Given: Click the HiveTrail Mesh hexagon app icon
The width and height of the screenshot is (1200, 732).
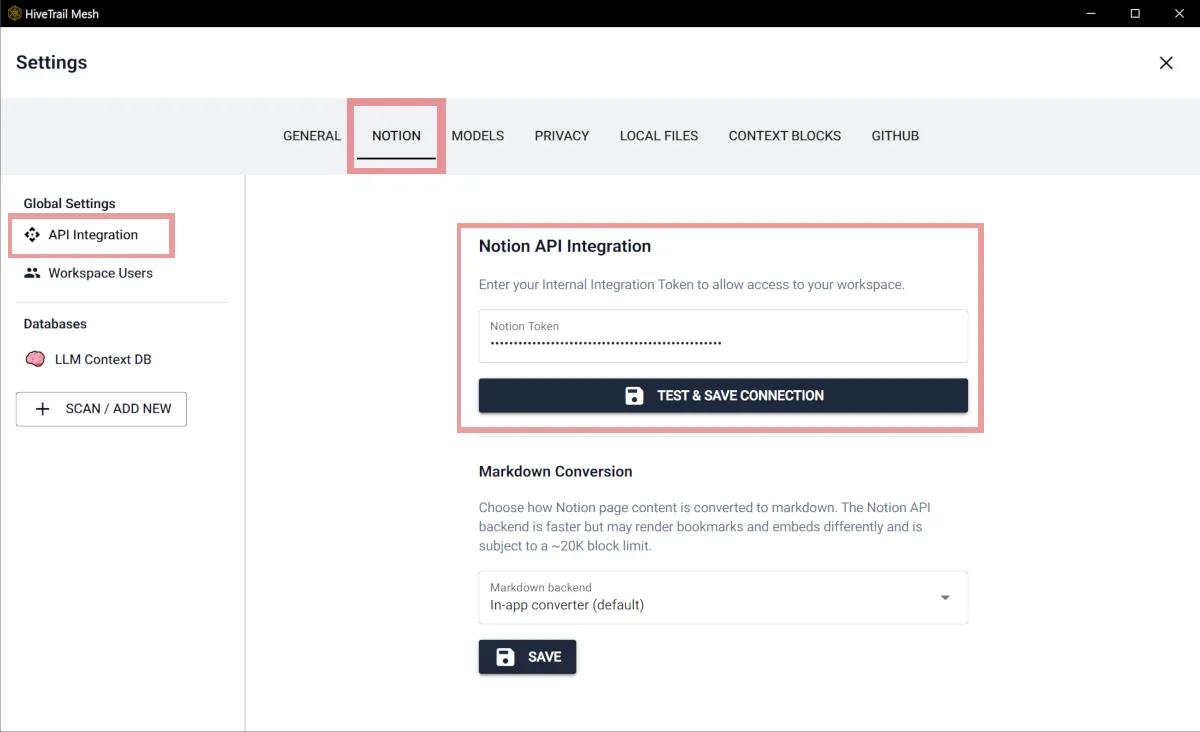Looking at the screenshot, I should click(x=14, y=14).
